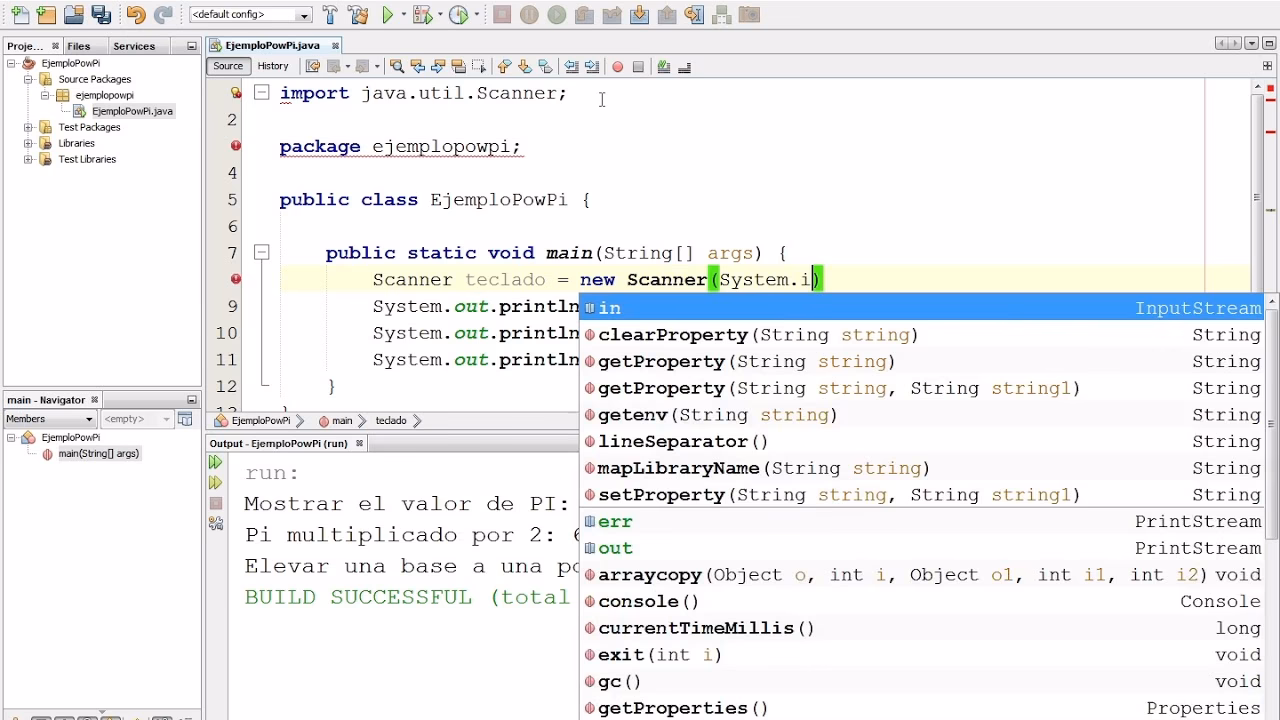Screen dimensions: 1280x720
Task: Start macro recording with the red circle
Action: click(x=617, y=66)
